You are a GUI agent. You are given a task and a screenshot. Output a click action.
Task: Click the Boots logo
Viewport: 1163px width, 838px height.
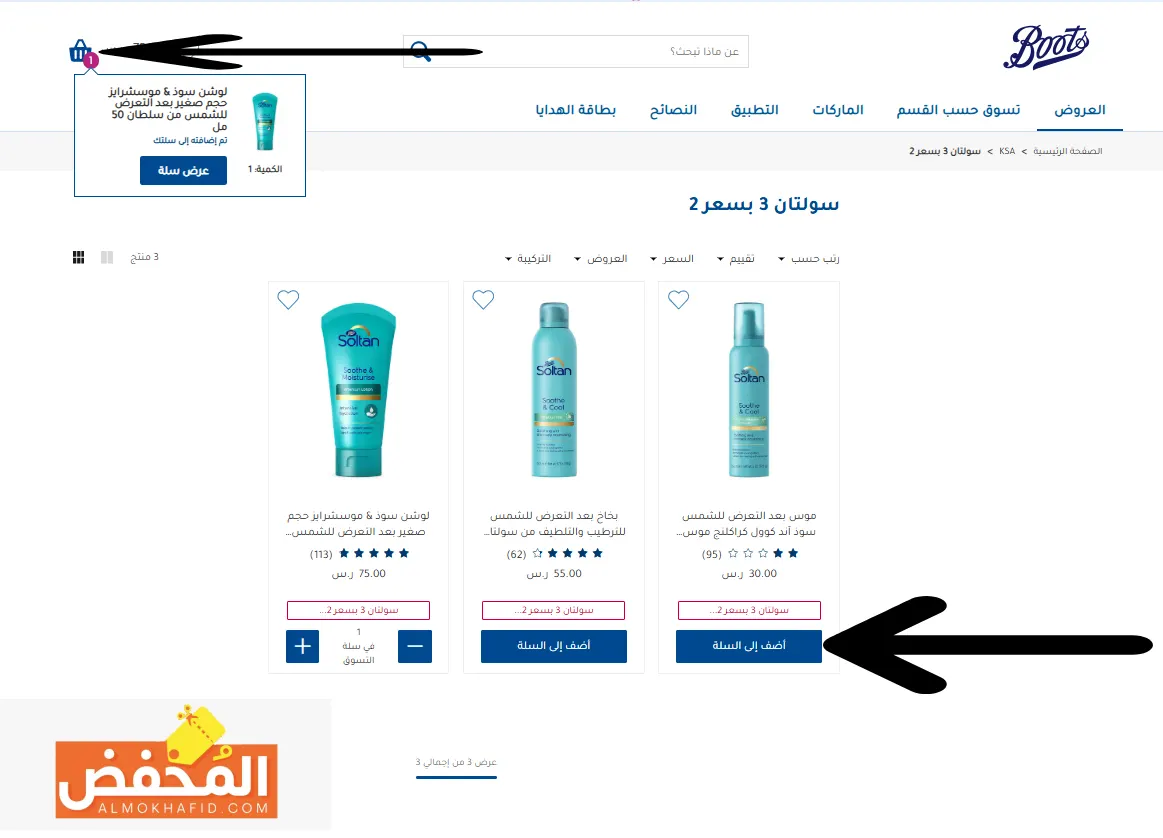[x=1046, y=47]
